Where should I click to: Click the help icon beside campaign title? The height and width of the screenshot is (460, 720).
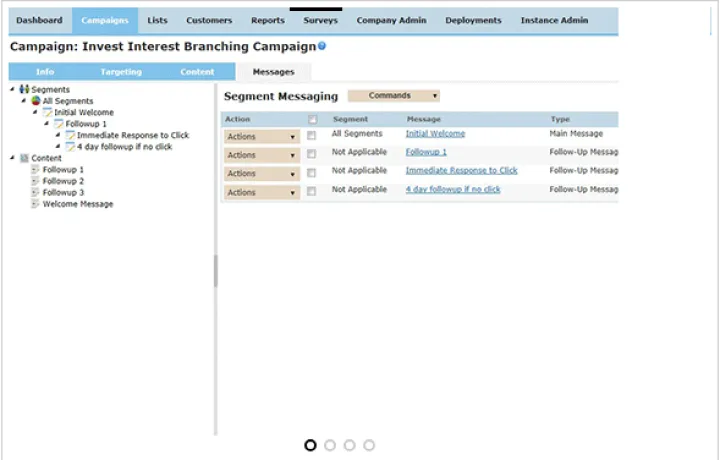tap(322, 46)
